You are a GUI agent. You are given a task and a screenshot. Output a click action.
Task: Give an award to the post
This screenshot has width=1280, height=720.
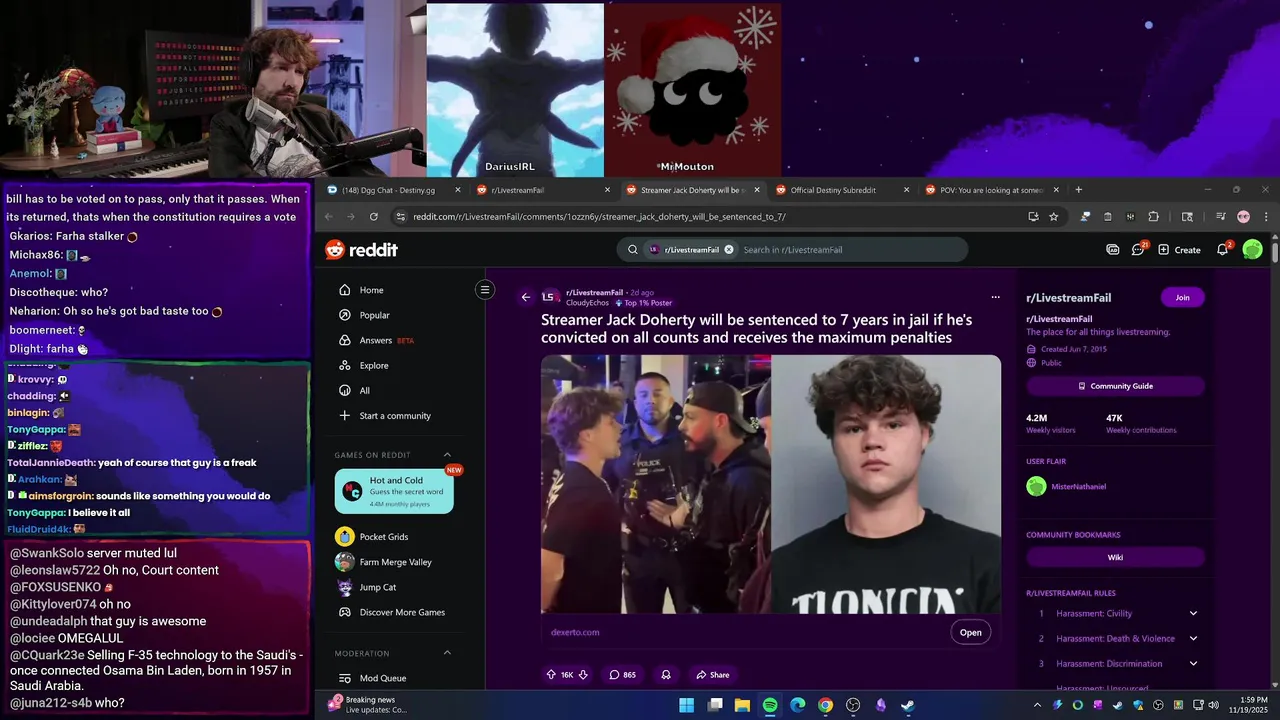[666, 675]
